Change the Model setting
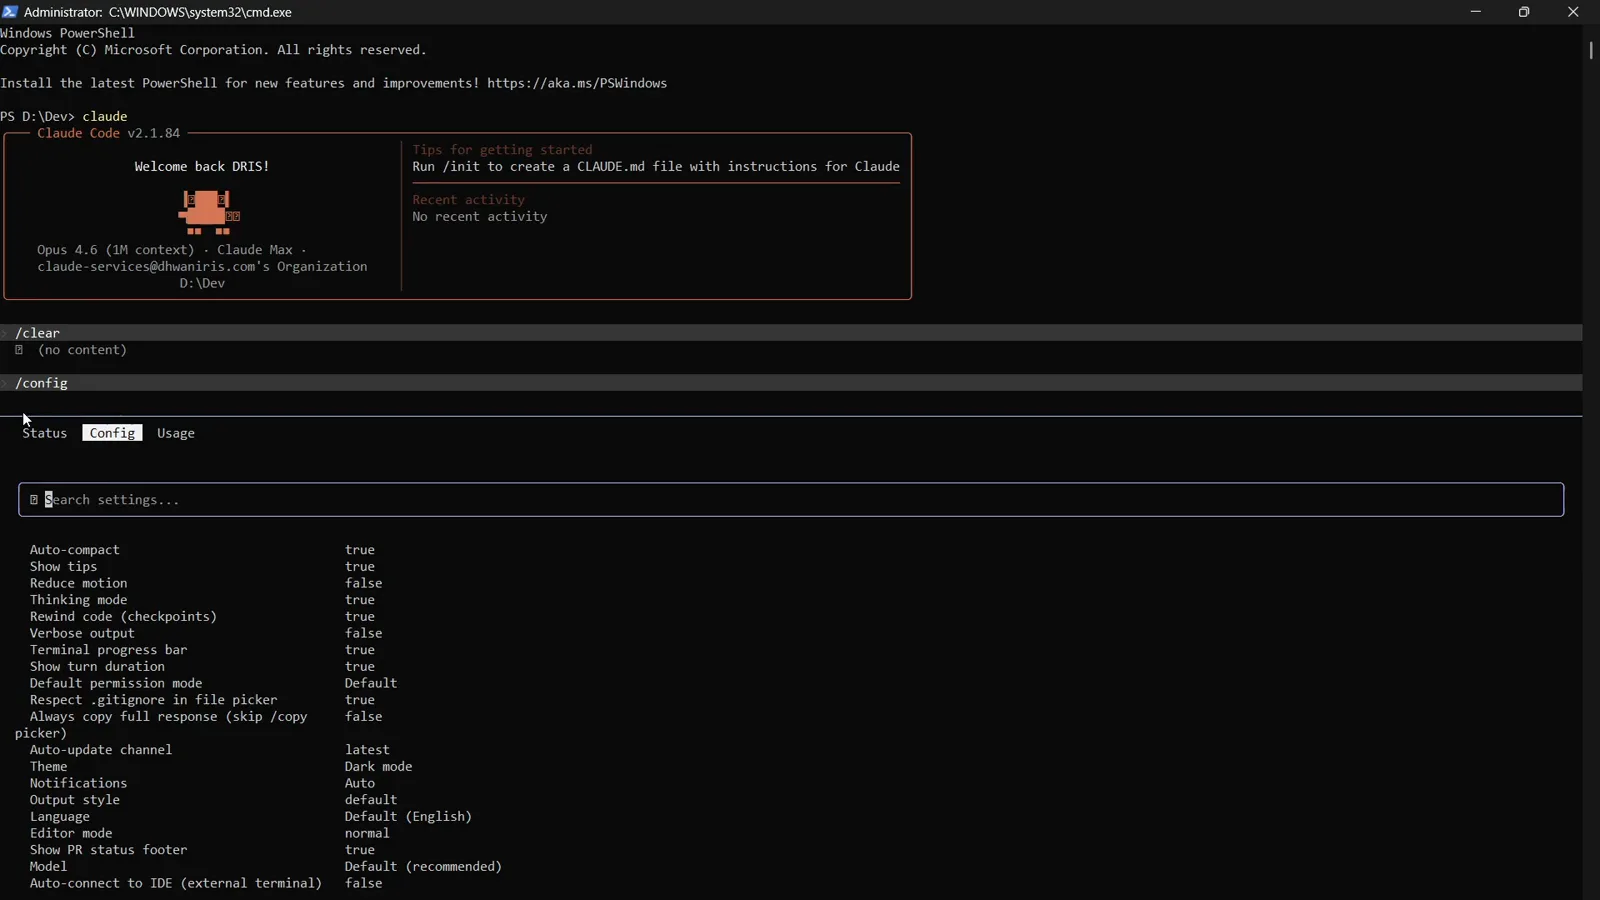This screenshot has height=900, width=1600. (x=266, y=867)
